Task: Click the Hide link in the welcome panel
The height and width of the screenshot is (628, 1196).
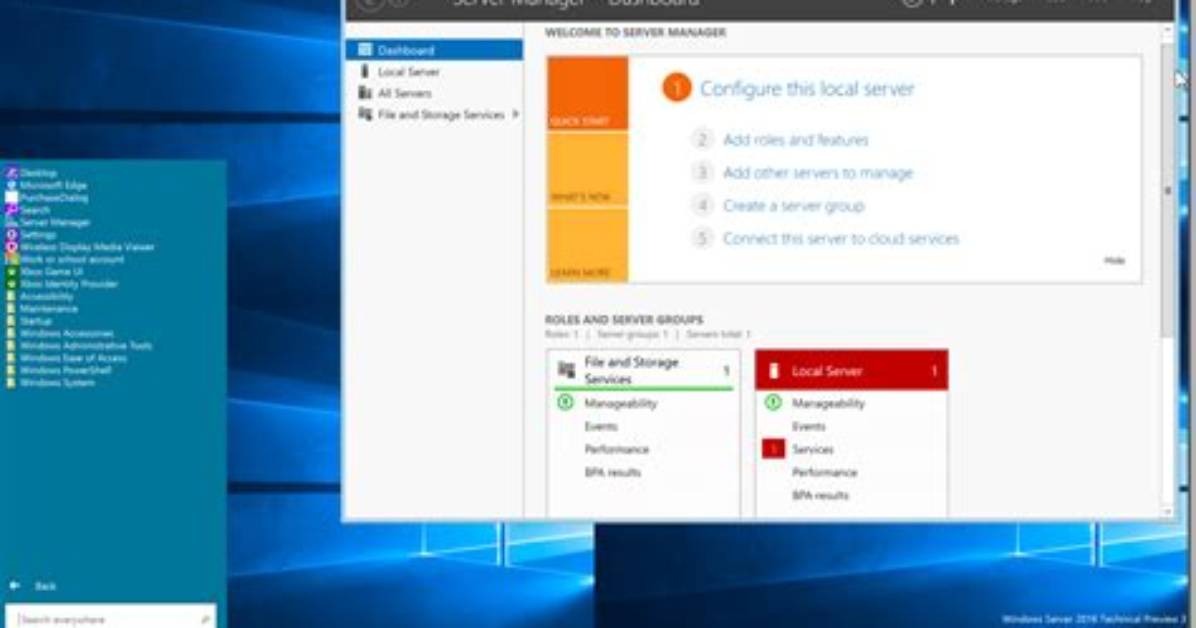Action: tap(1114, 260)
